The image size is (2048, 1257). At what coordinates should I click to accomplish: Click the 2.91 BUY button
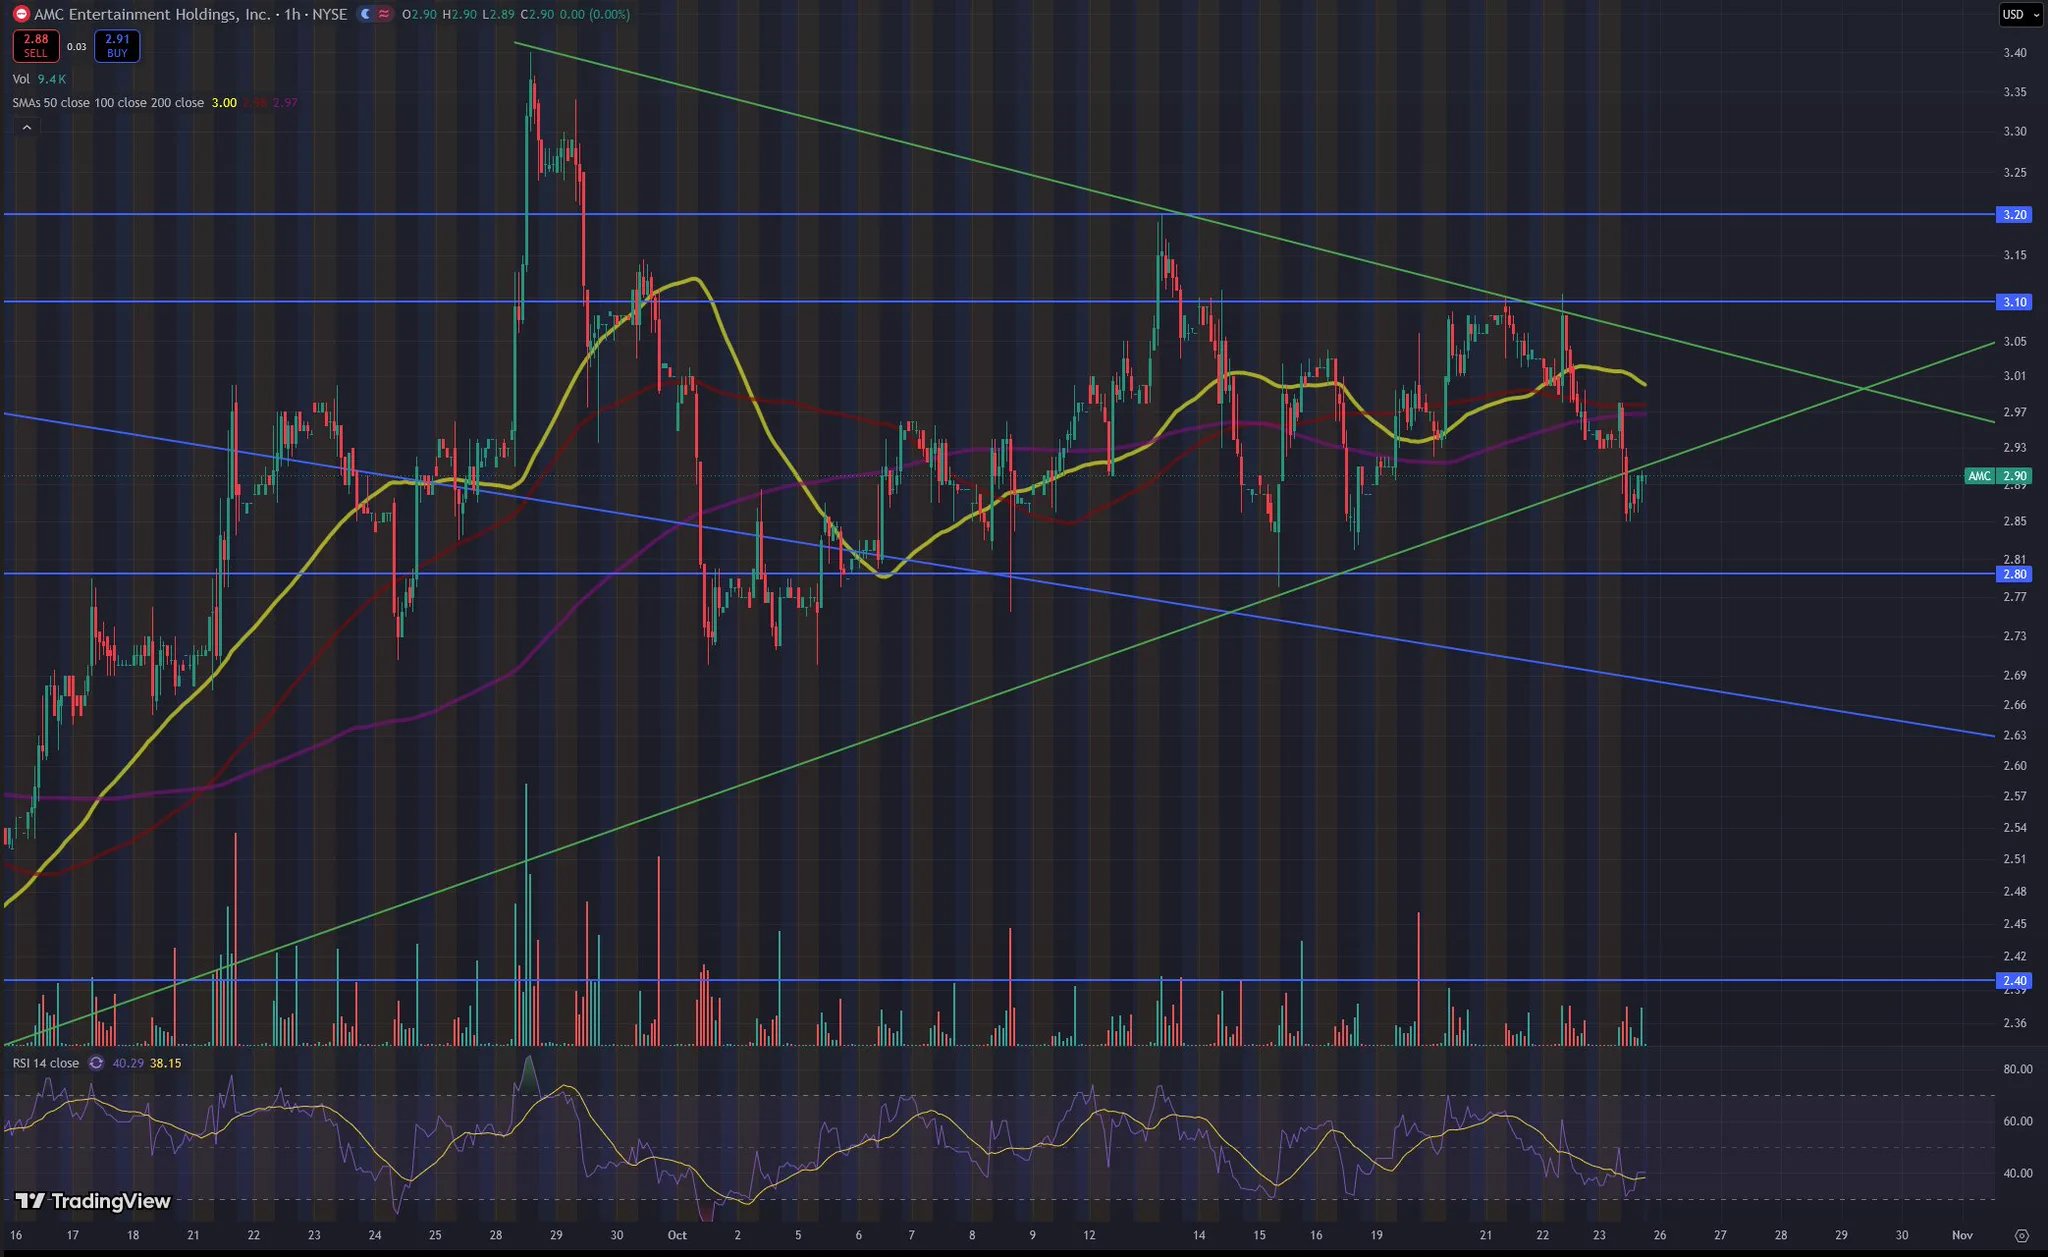click(x=117, y=46)
